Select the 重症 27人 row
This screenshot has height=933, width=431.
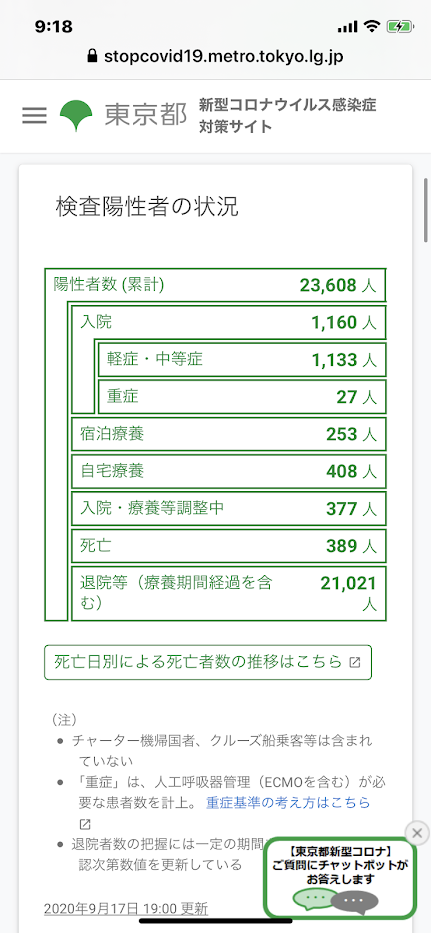pos(242,396)
